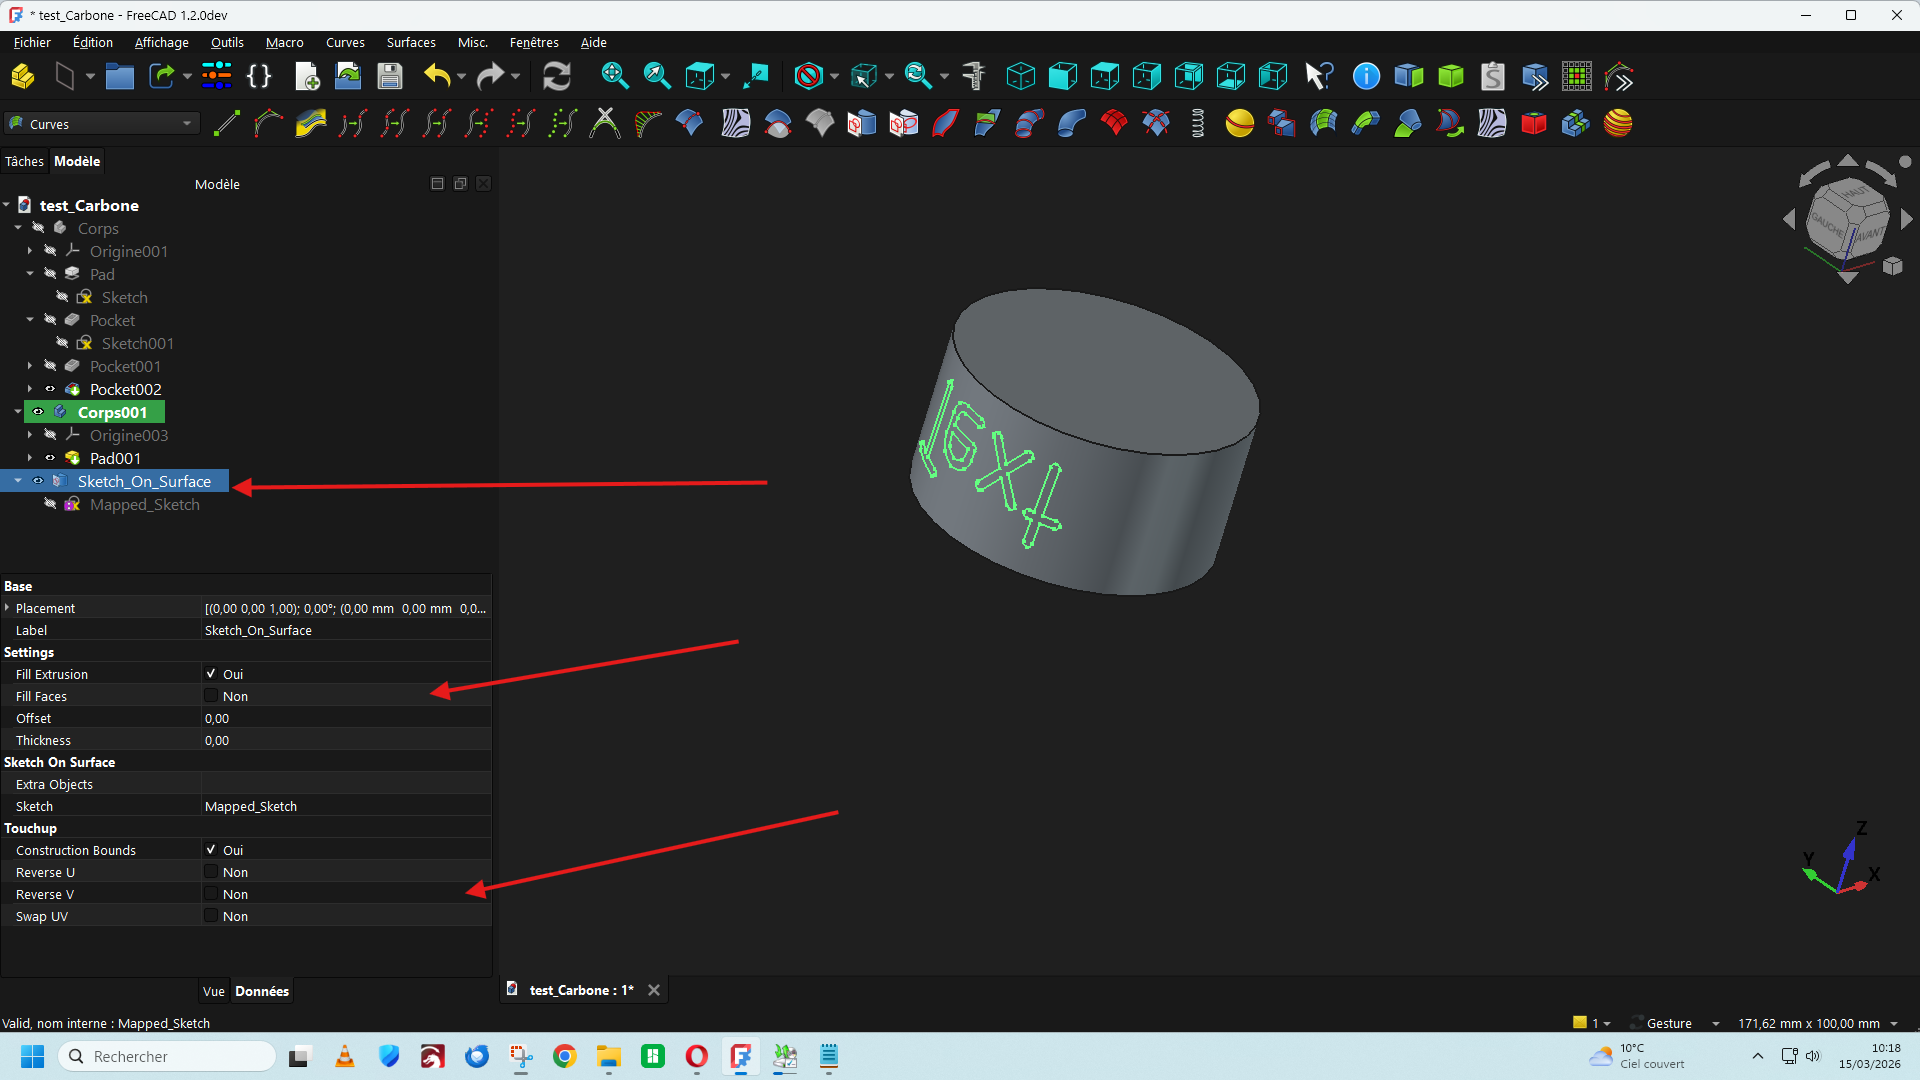Click the Save document icon
This screenshot has width=1920, height=1080.
click(390, 77)
